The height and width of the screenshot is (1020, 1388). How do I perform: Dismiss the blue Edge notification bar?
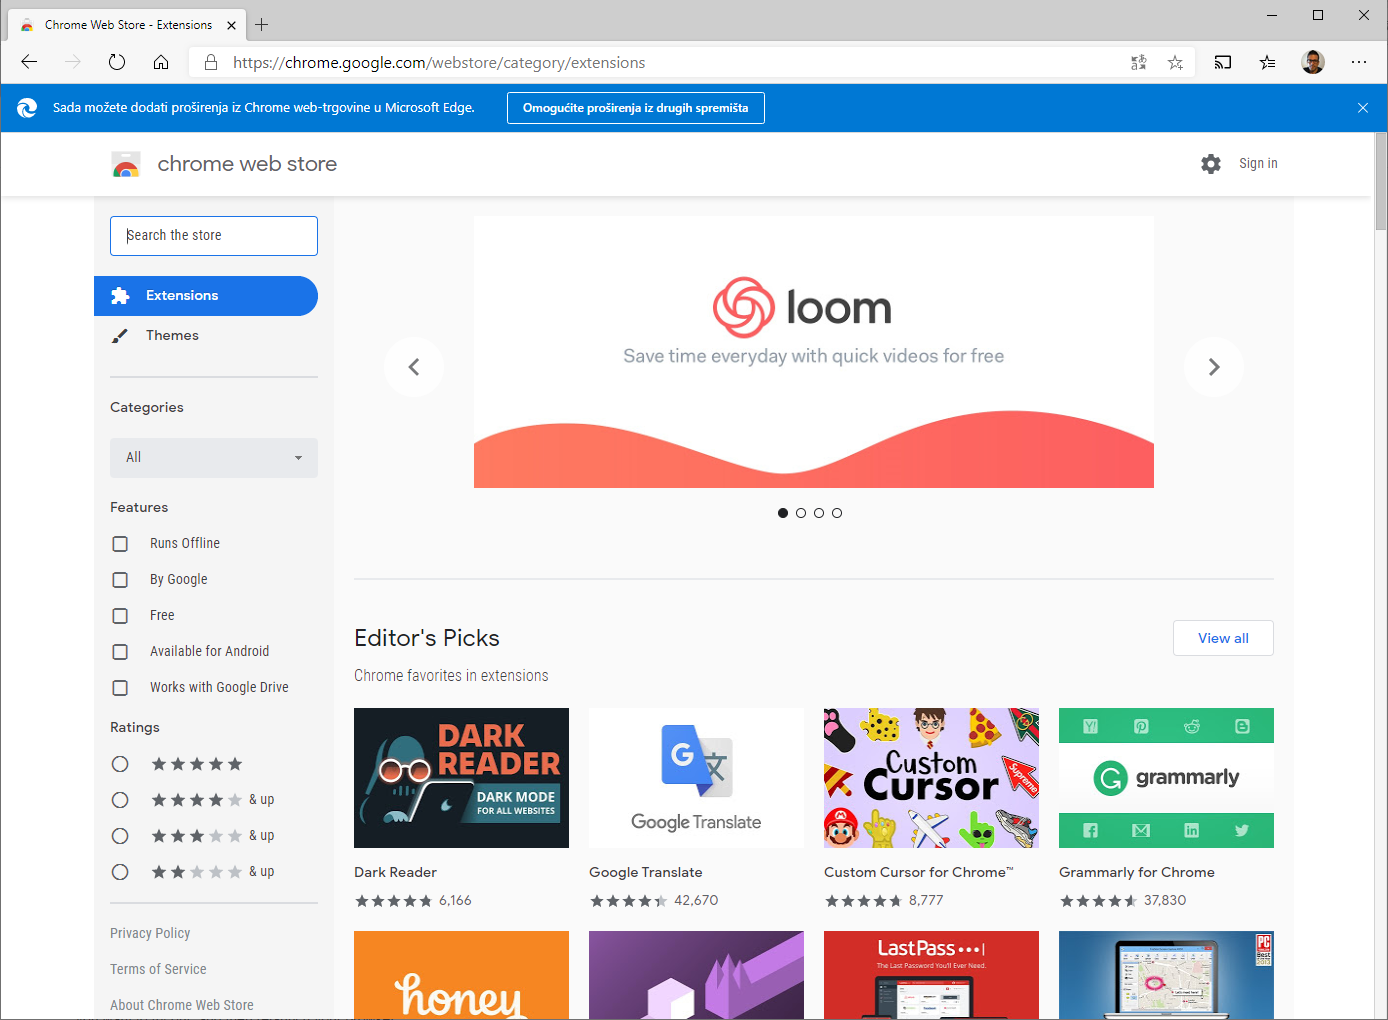1362,108
